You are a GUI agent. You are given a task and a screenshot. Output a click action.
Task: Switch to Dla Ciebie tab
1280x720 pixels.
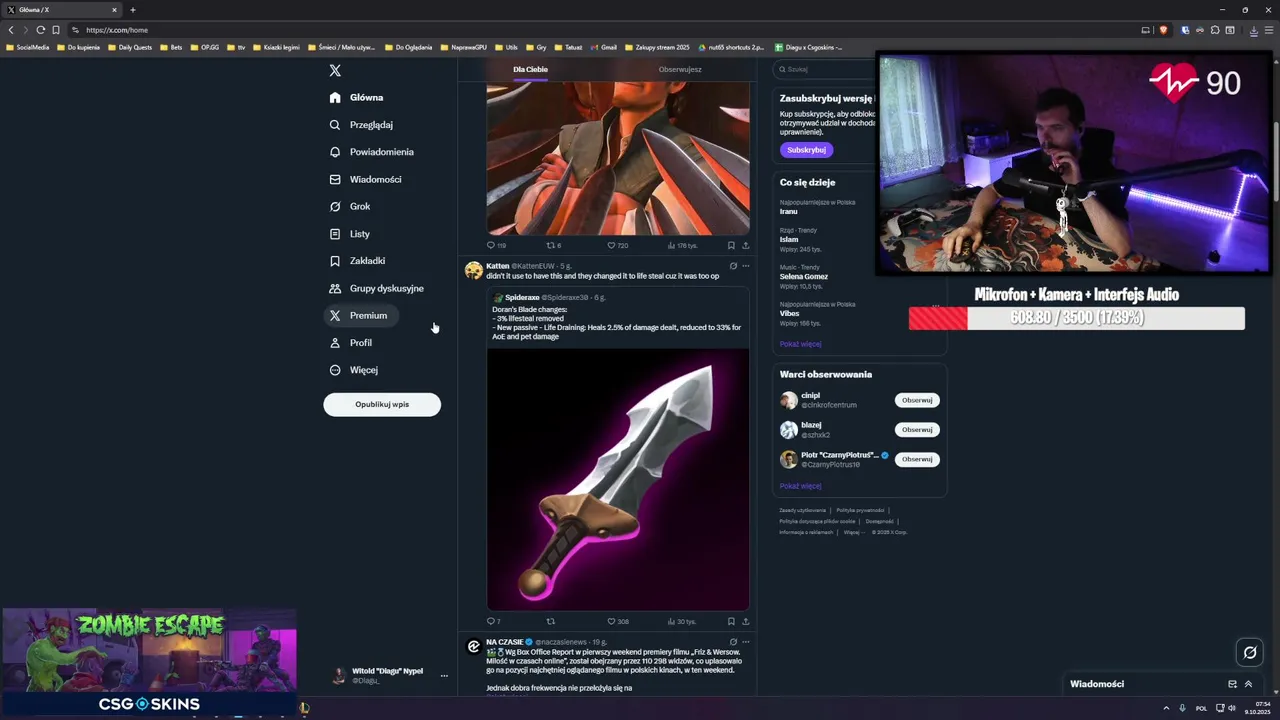pyautogui.click(x=530, y=69)
